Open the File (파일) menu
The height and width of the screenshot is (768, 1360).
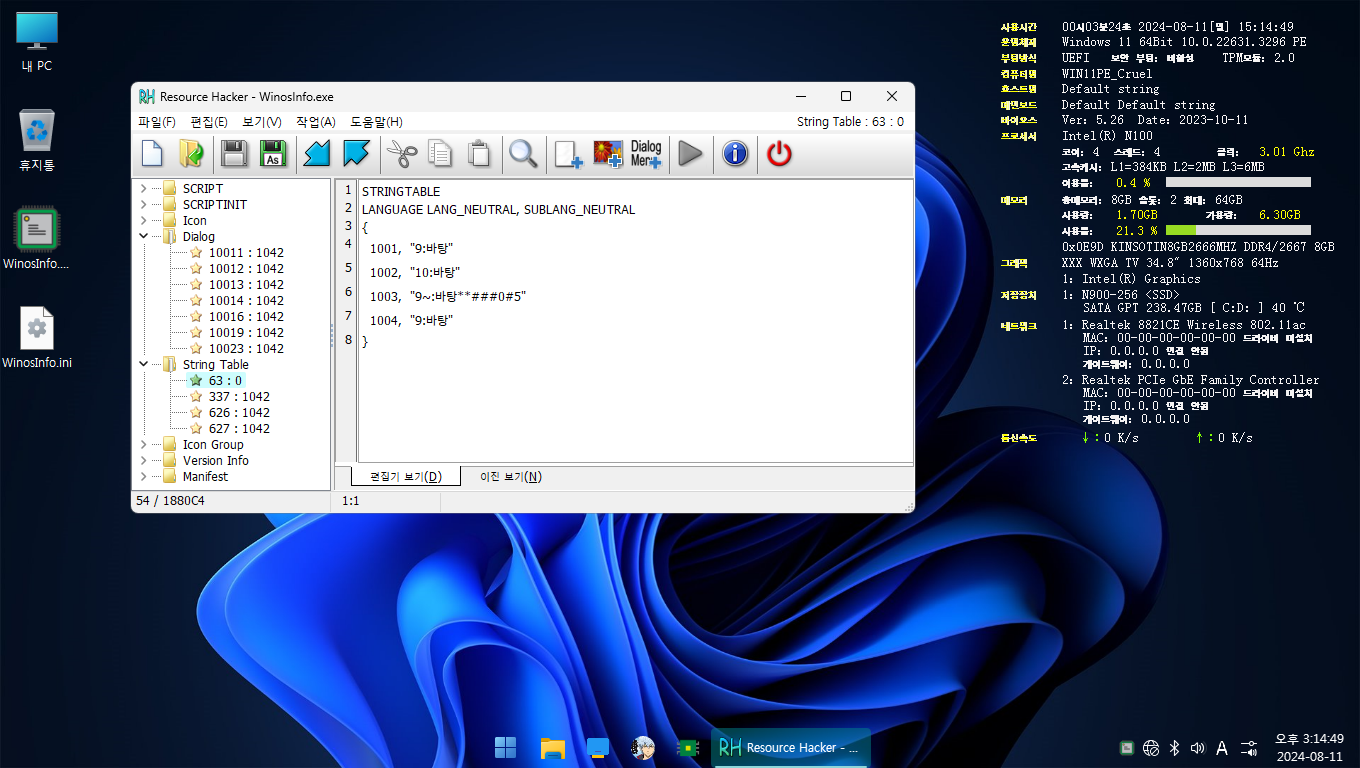point(157,122)
